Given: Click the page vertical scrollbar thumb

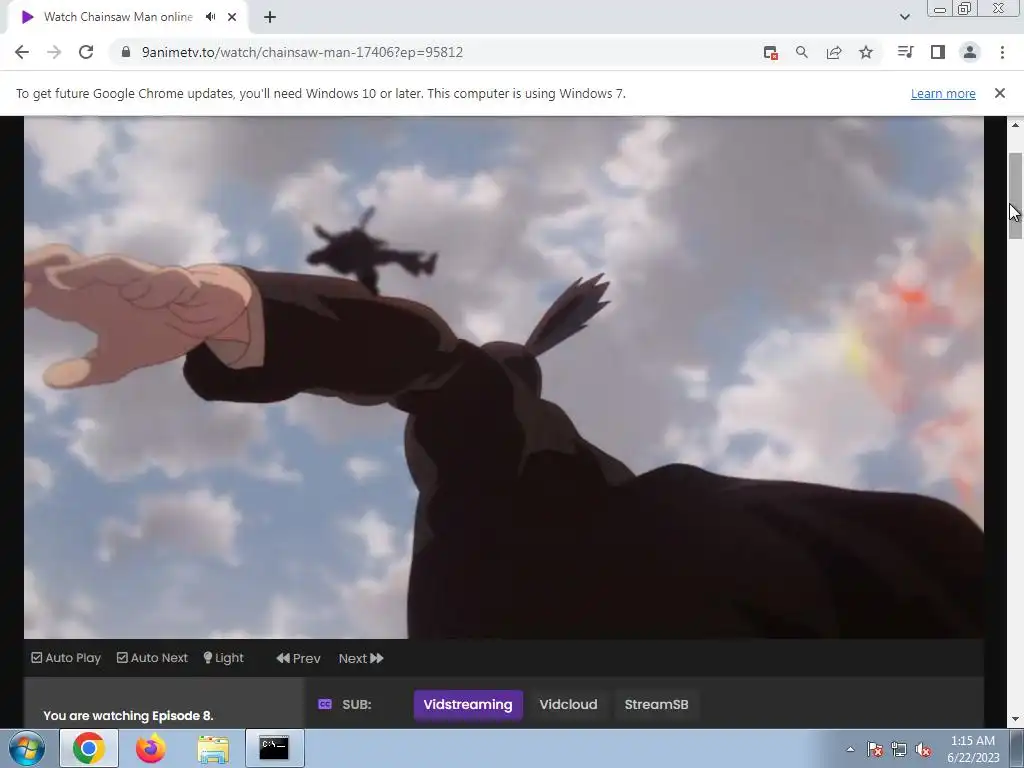Looking at the screenshot, I should click(1015, 196).
